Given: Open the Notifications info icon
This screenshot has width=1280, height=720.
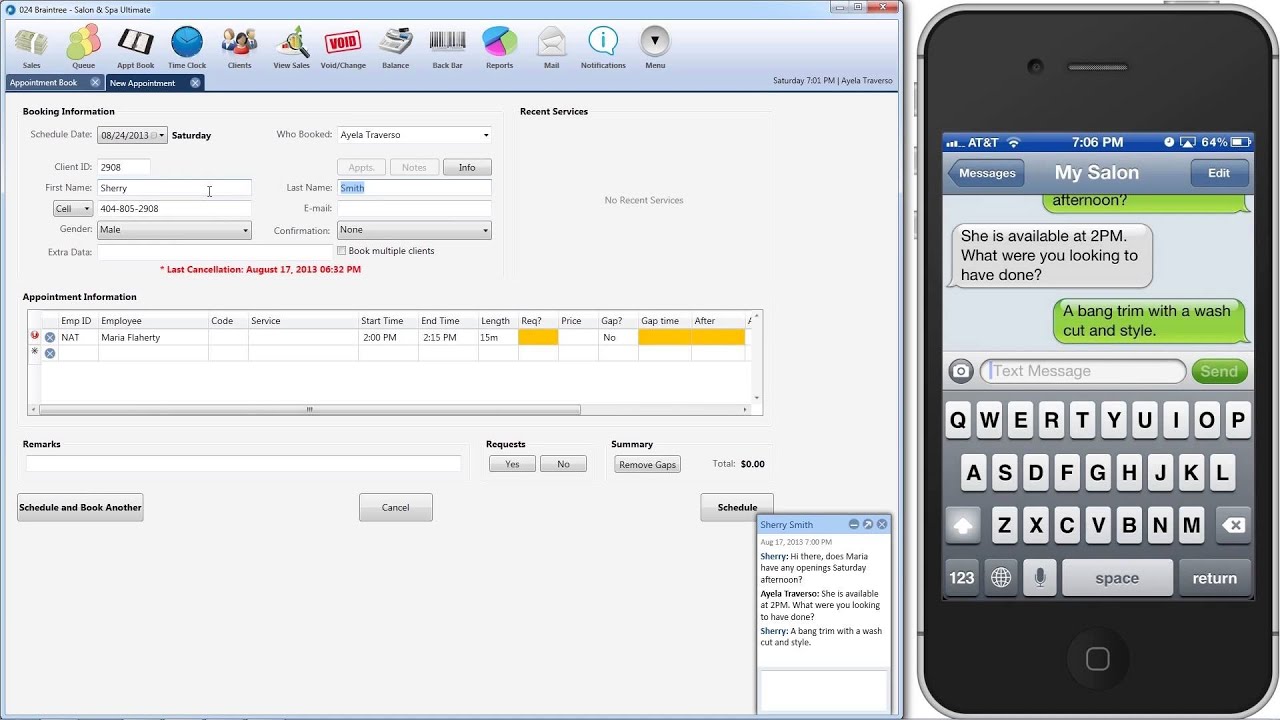Looking at the screenshot, I should coord(603,47).
